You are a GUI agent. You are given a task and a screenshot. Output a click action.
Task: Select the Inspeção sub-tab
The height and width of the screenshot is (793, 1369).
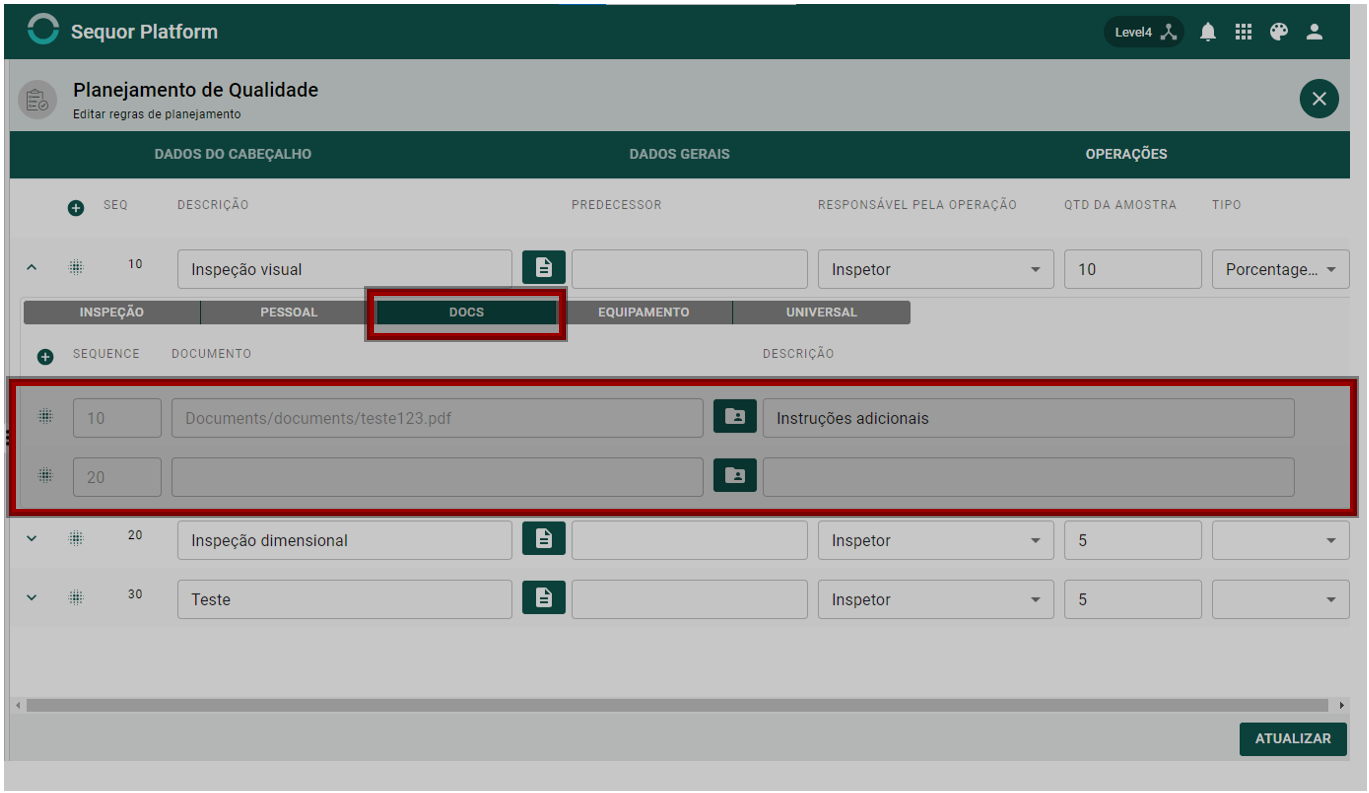pyautogui.click(x=112, y=312)
